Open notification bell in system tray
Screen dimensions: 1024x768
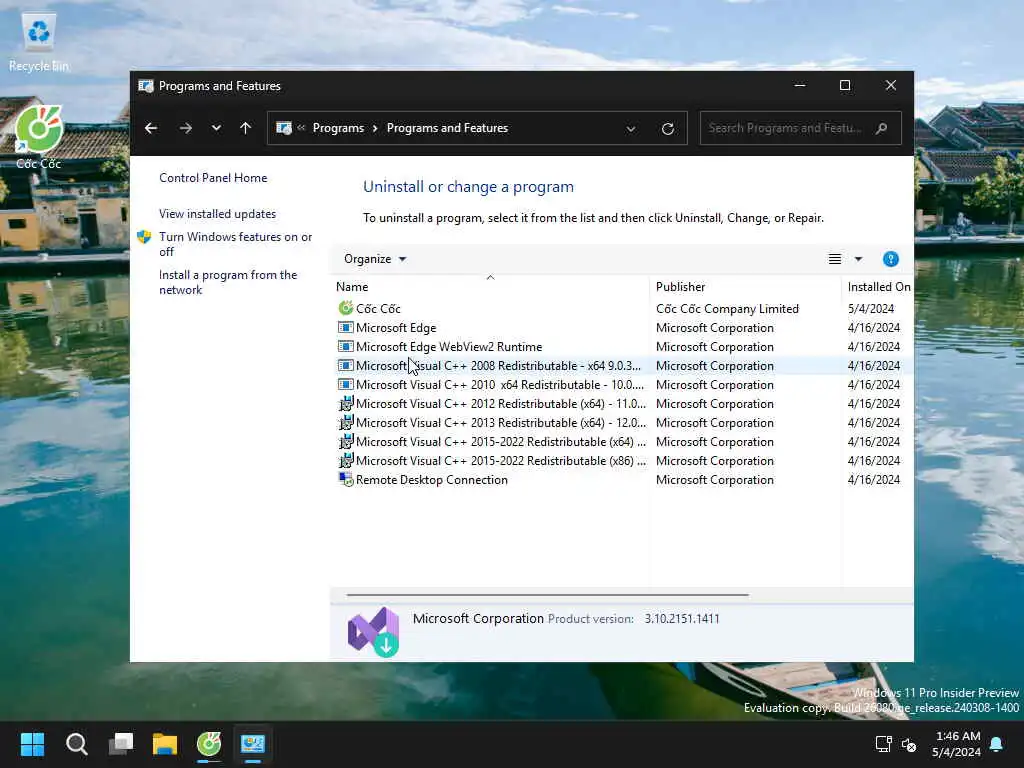click(x=997, y=744)
